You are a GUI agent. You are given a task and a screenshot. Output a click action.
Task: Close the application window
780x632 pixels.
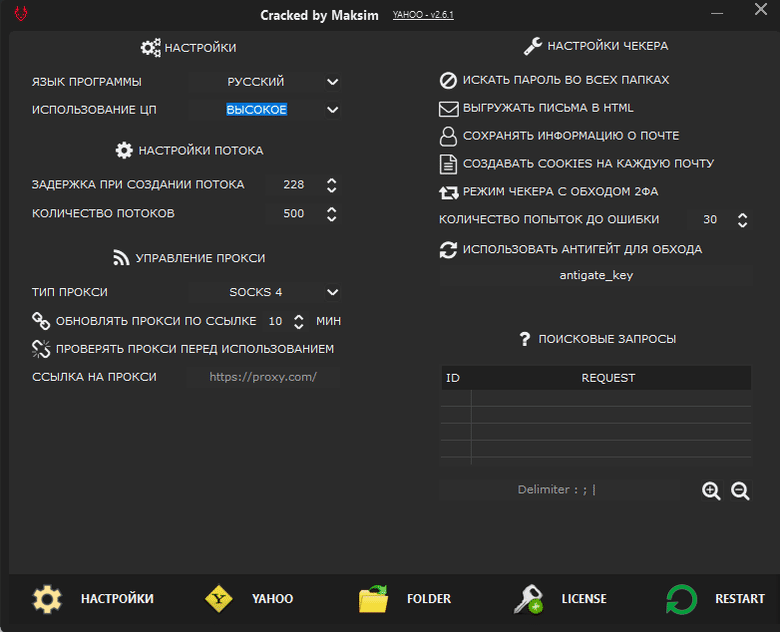(761, 9)
